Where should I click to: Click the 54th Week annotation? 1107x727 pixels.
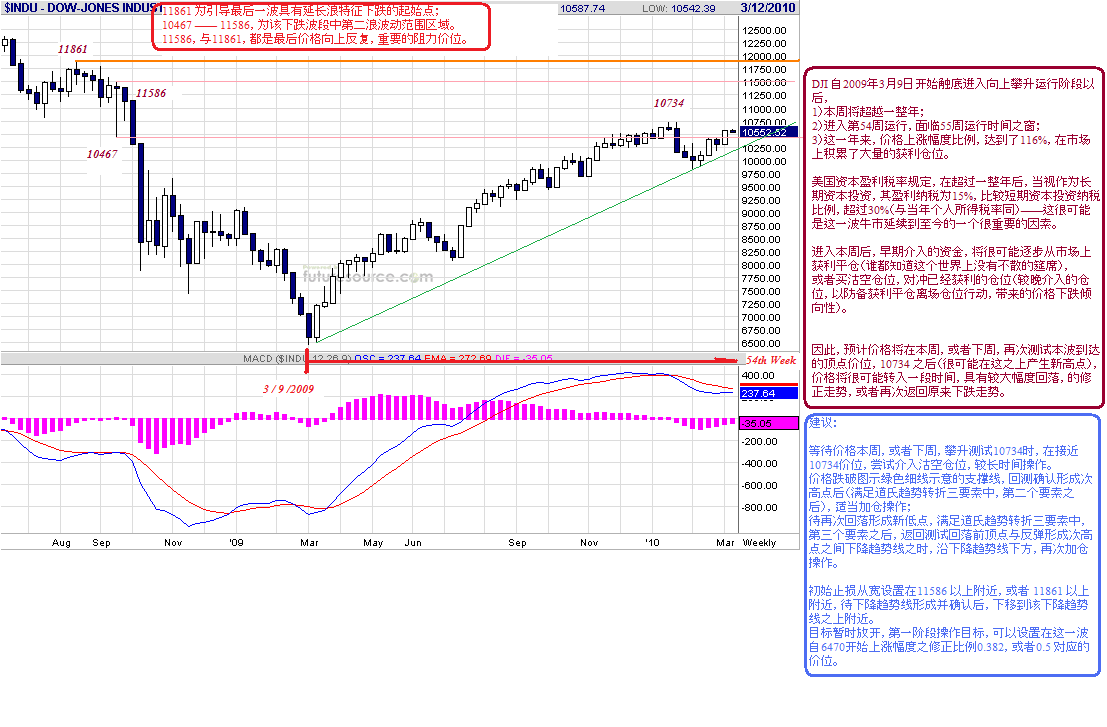tap(771, 360)
